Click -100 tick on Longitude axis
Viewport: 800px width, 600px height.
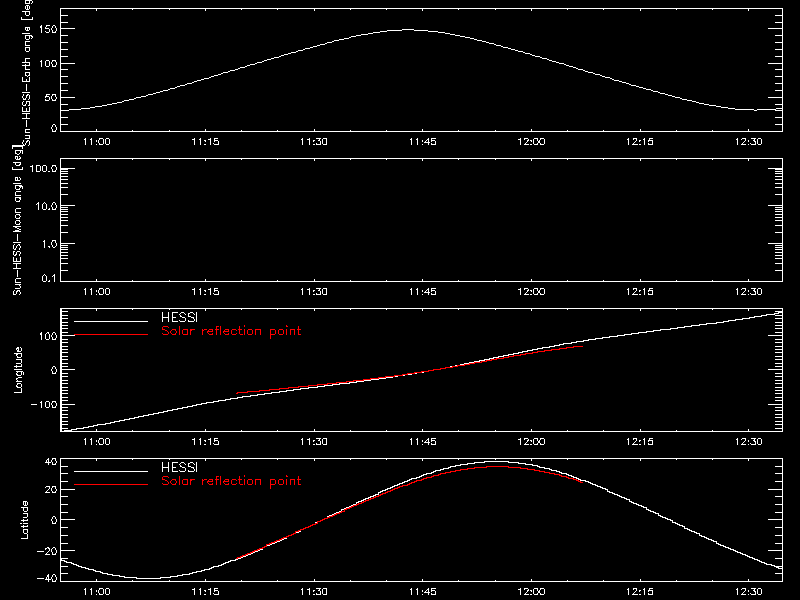coord(44,404)
